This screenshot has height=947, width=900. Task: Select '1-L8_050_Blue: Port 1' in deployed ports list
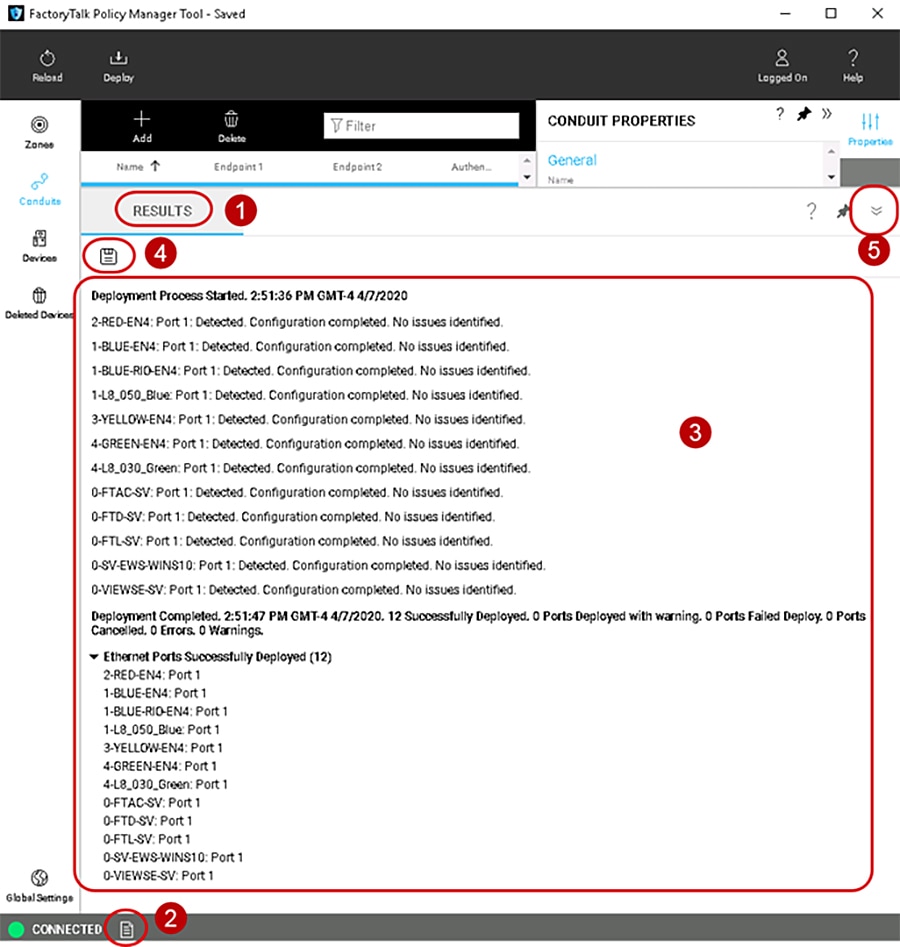tap(161, 730)
